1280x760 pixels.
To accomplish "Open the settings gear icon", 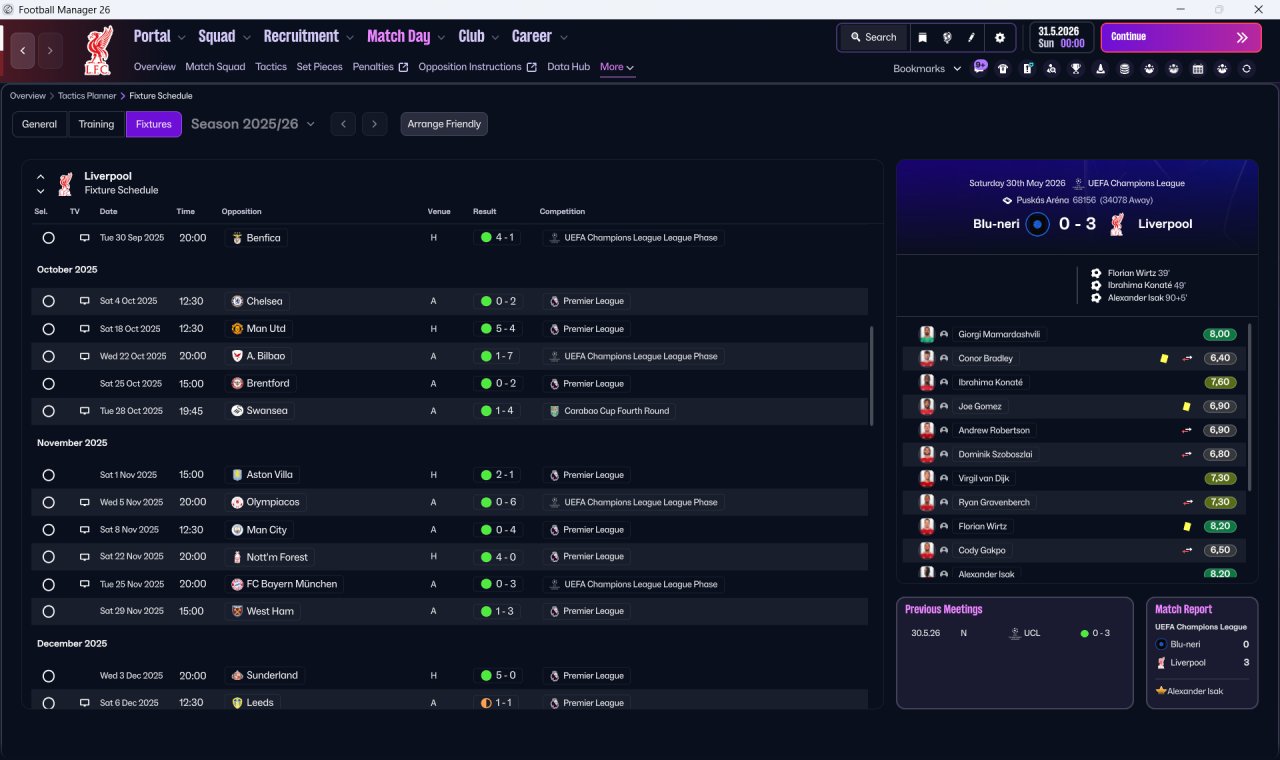I will (999, 37).
